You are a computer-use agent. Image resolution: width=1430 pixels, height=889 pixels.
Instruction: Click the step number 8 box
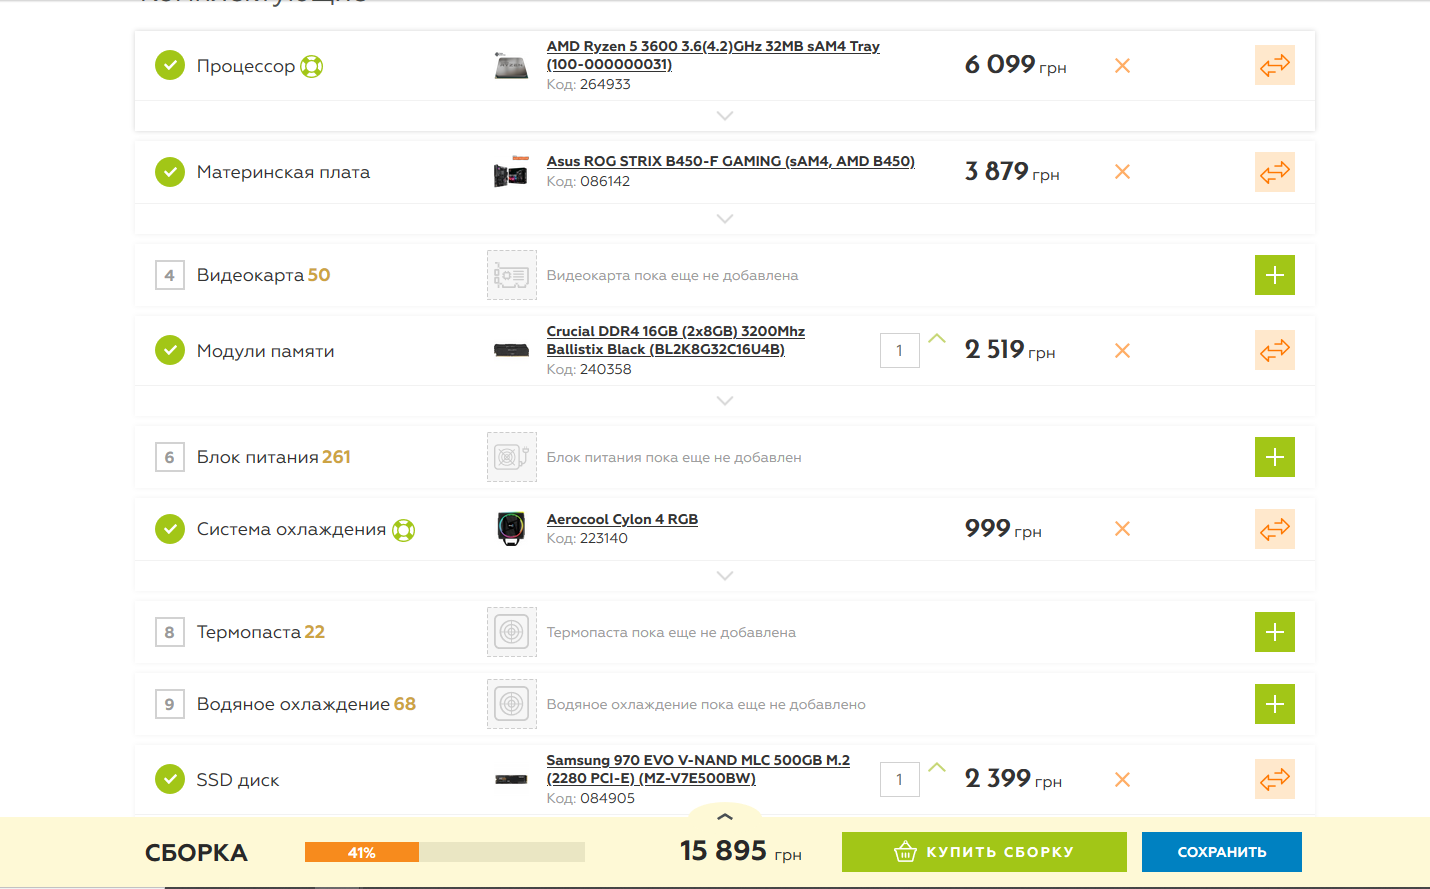[170, 632]
